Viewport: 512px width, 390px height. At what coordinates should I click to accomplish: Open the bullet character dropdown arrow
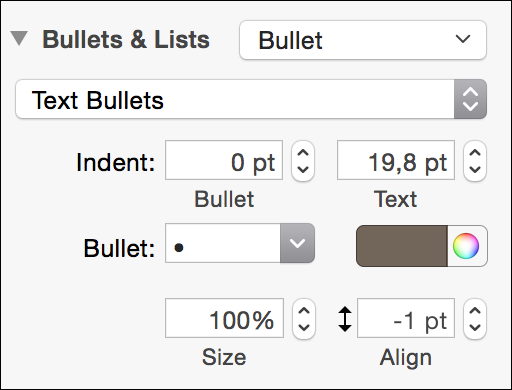coord(297,243)
